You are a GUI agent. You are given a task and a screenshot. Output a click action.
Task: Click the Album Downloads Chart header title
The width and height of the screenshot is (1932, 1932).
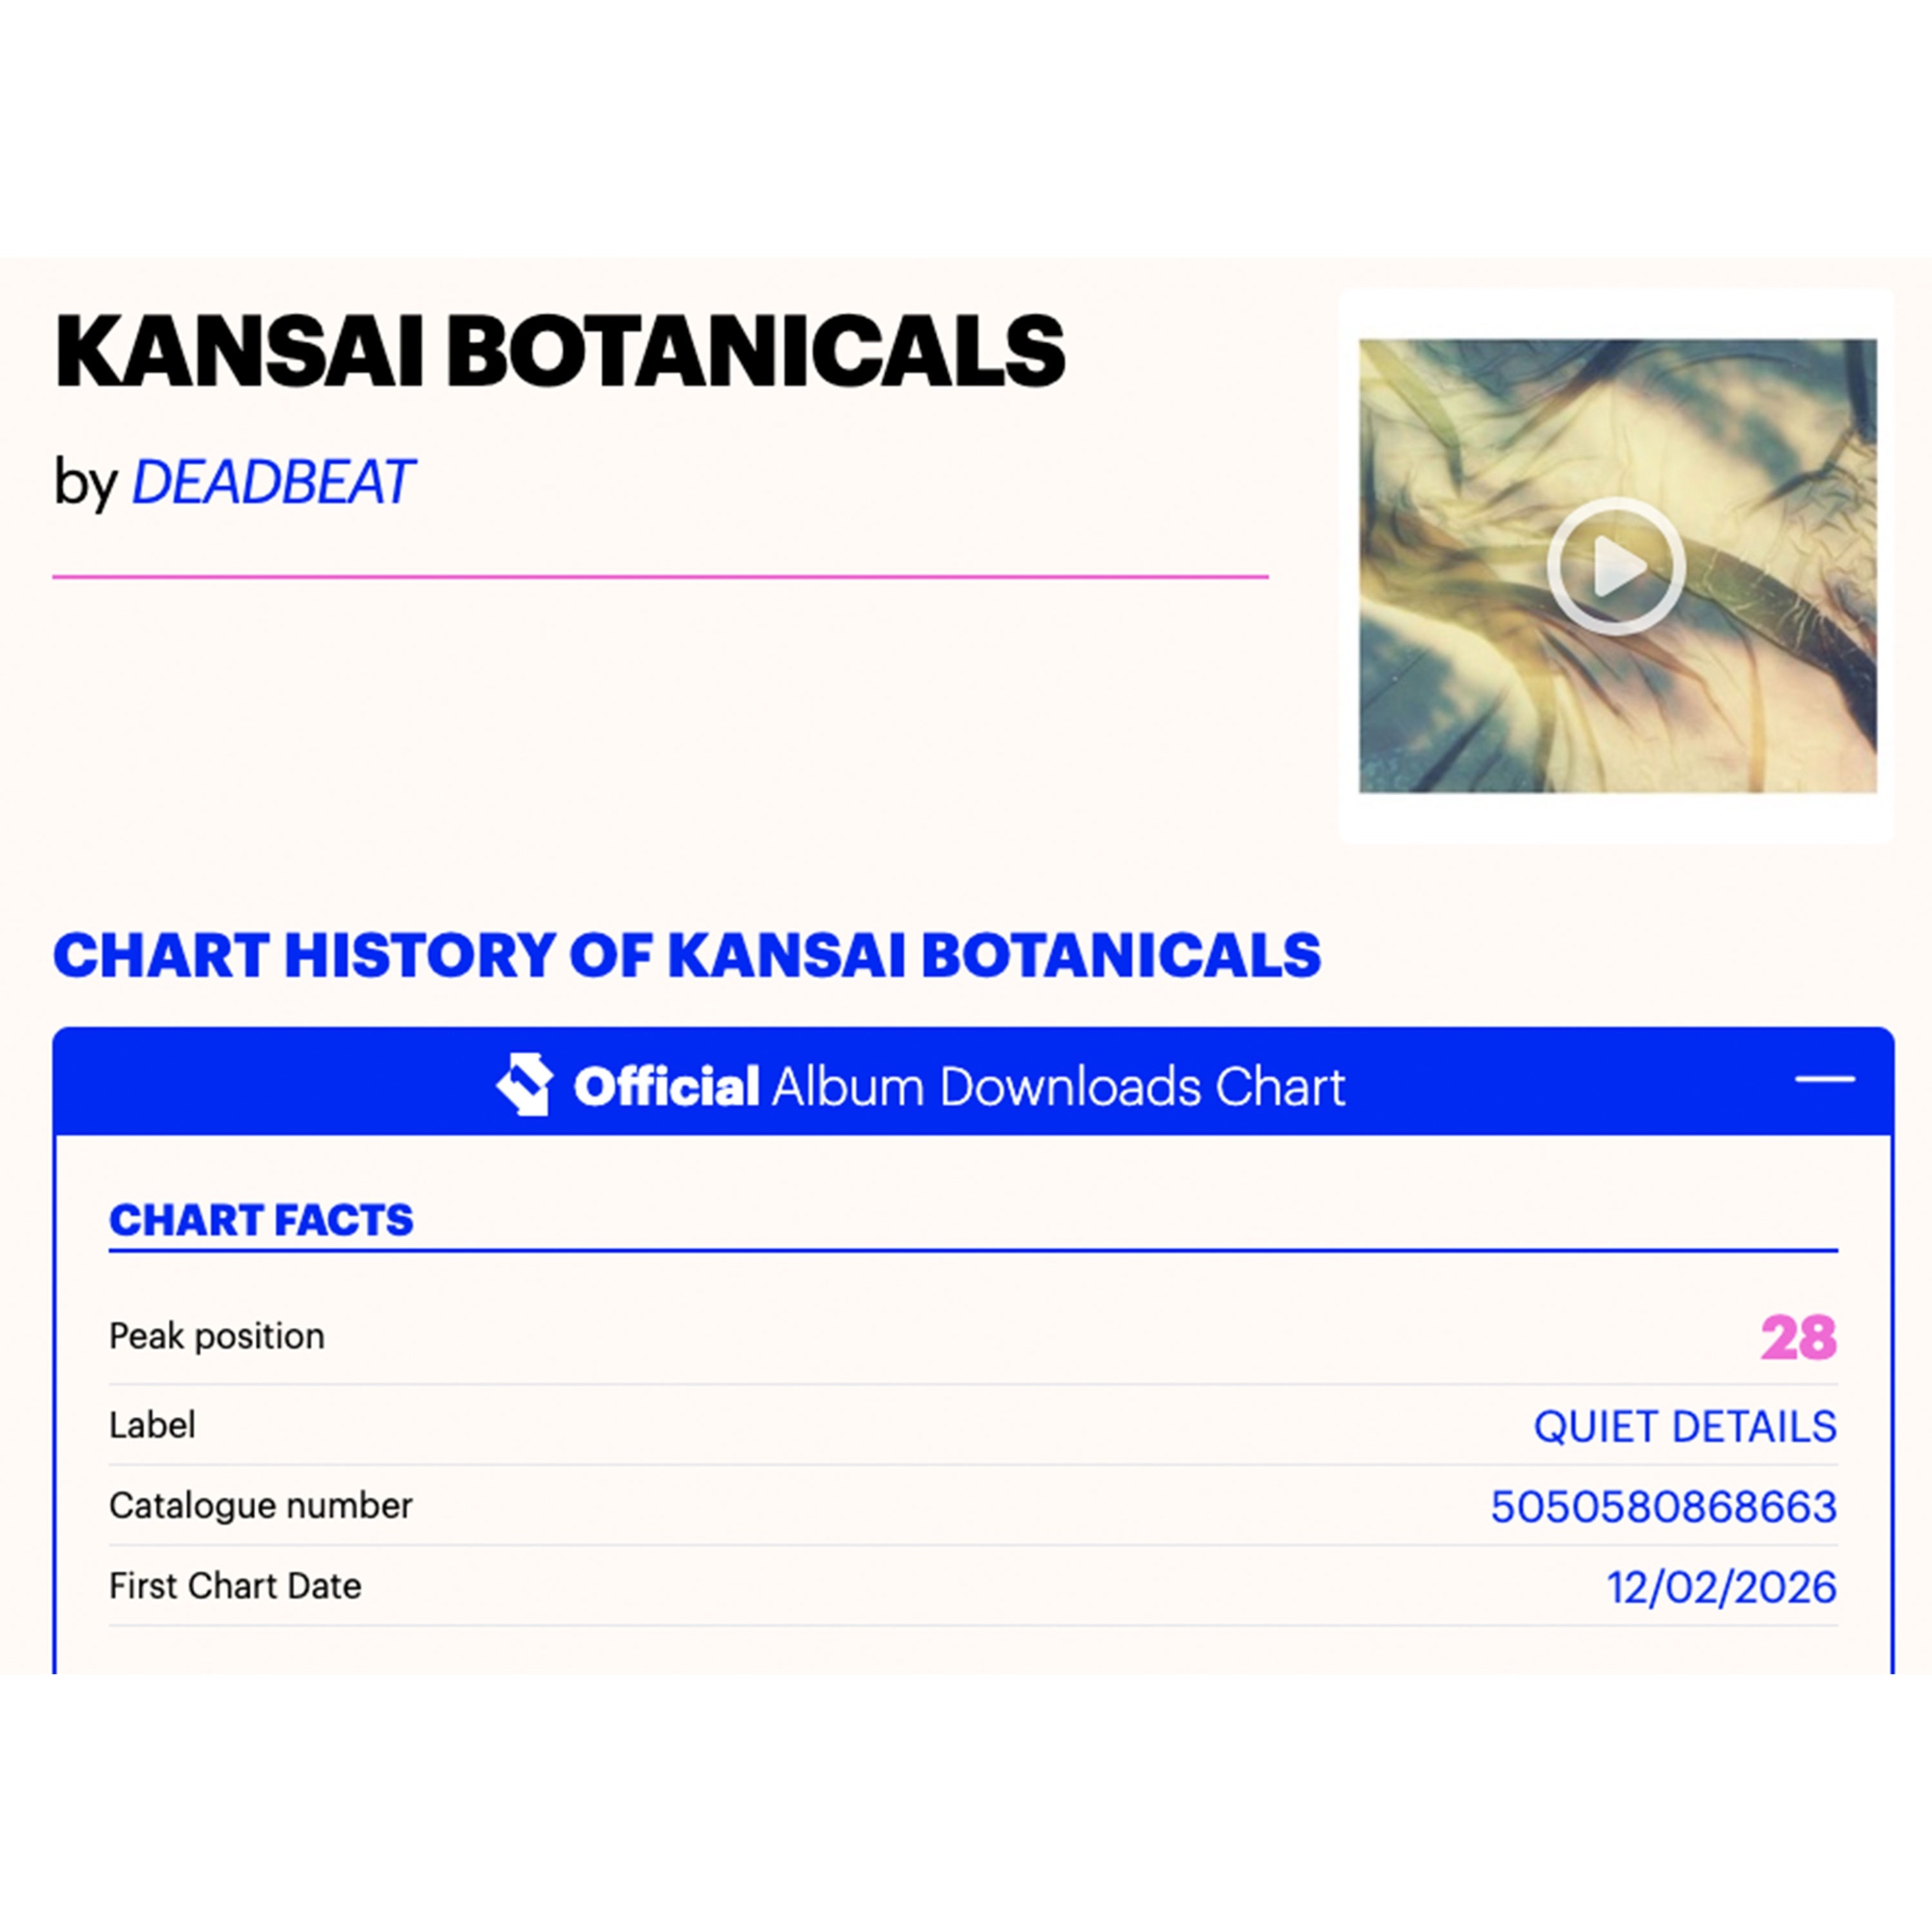(x=1058, y=1087)
